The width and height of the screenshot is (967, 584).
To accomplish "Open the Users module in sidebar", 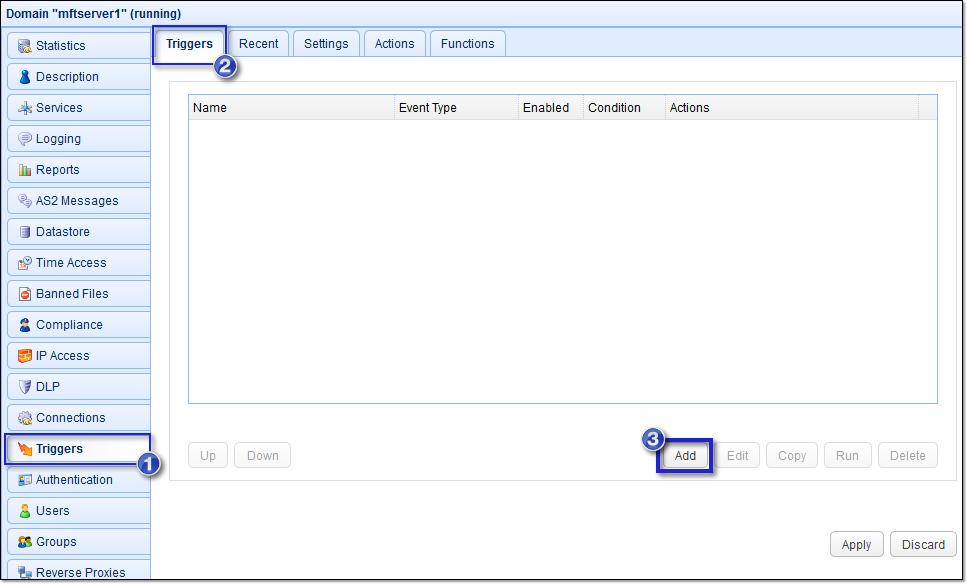I will [53, 511].
